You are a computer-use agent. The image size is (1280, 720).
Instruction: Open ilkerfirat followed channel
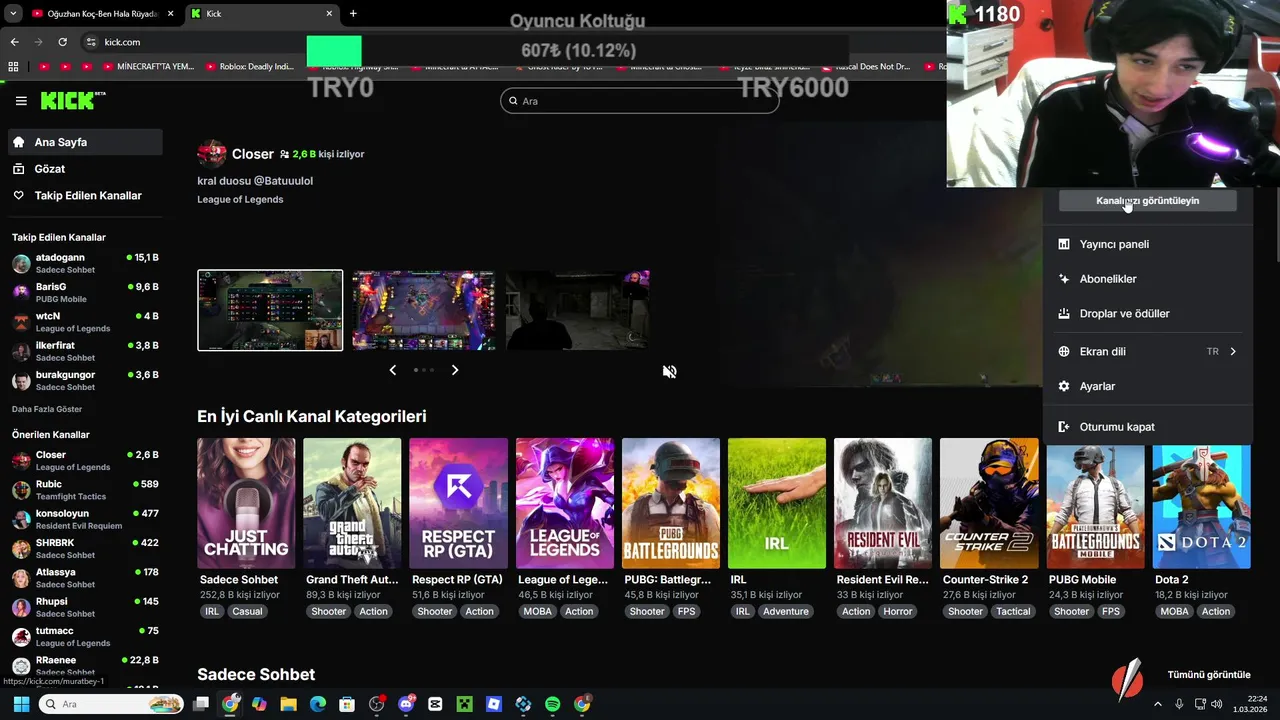click(85, 351)
